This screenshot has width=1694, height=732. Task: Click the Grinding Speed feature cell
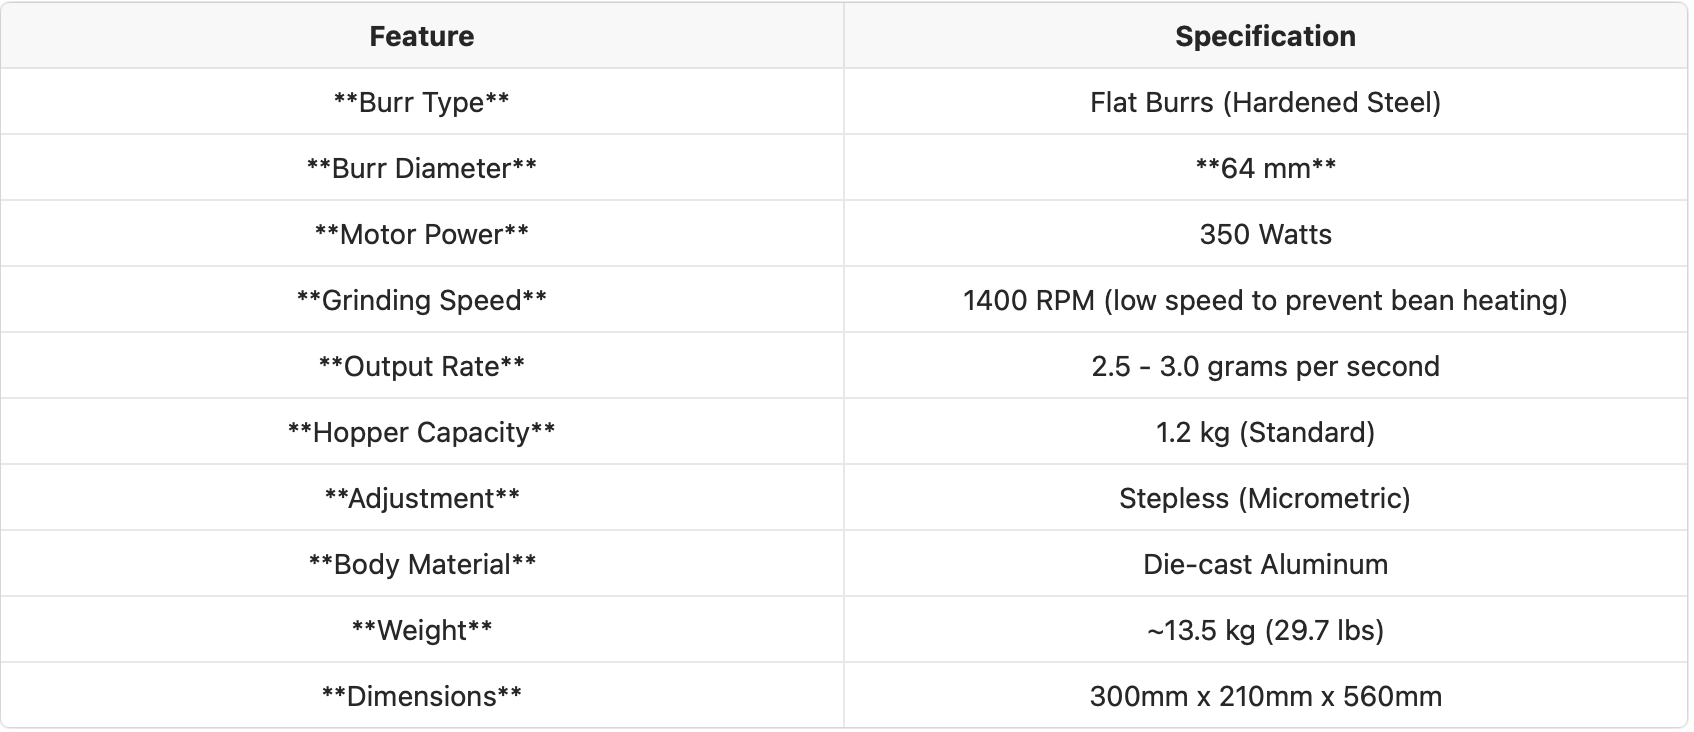pyautogui.click(x=421, y=300)
